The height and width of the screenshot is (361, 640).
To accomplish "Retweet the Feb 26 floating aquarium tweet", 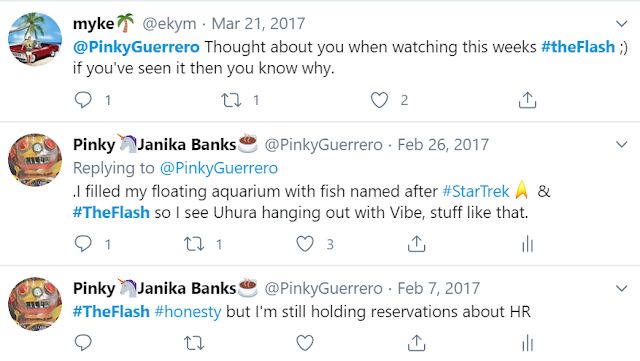I will pos(194,244).
